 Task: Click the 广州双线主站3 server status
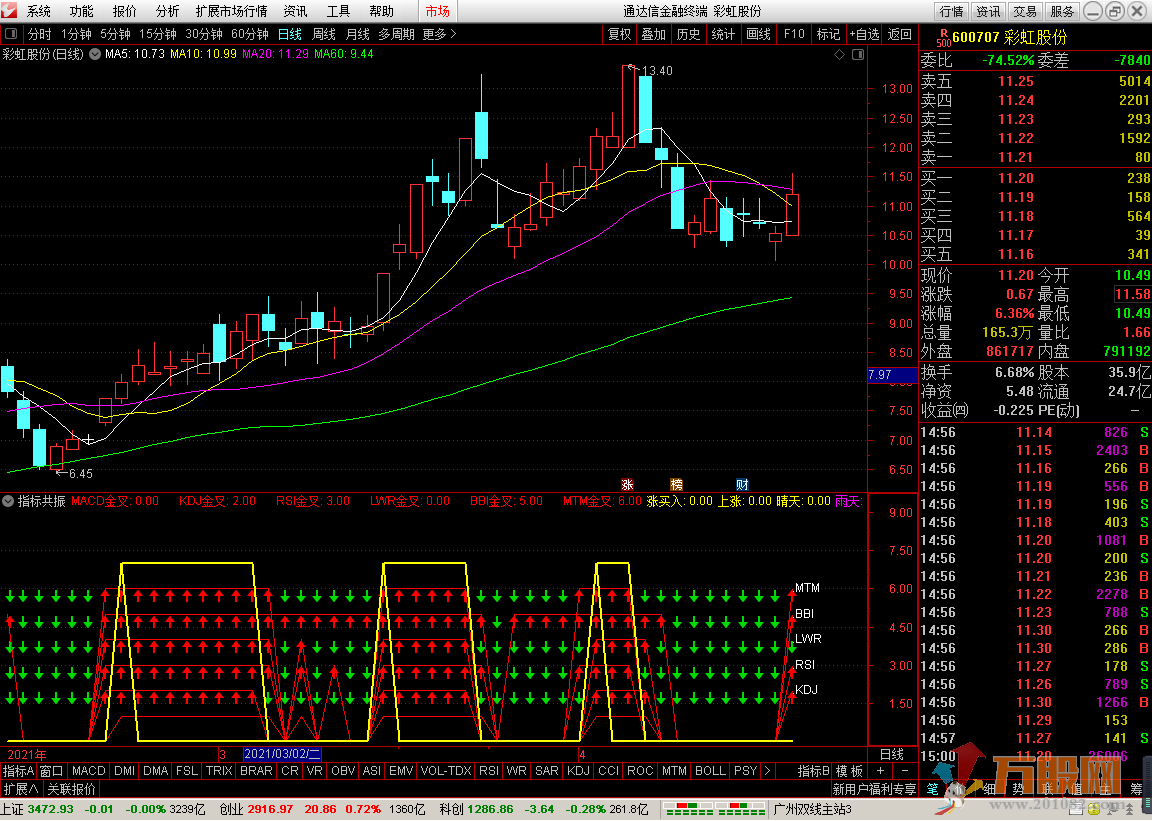coord(813,809)
